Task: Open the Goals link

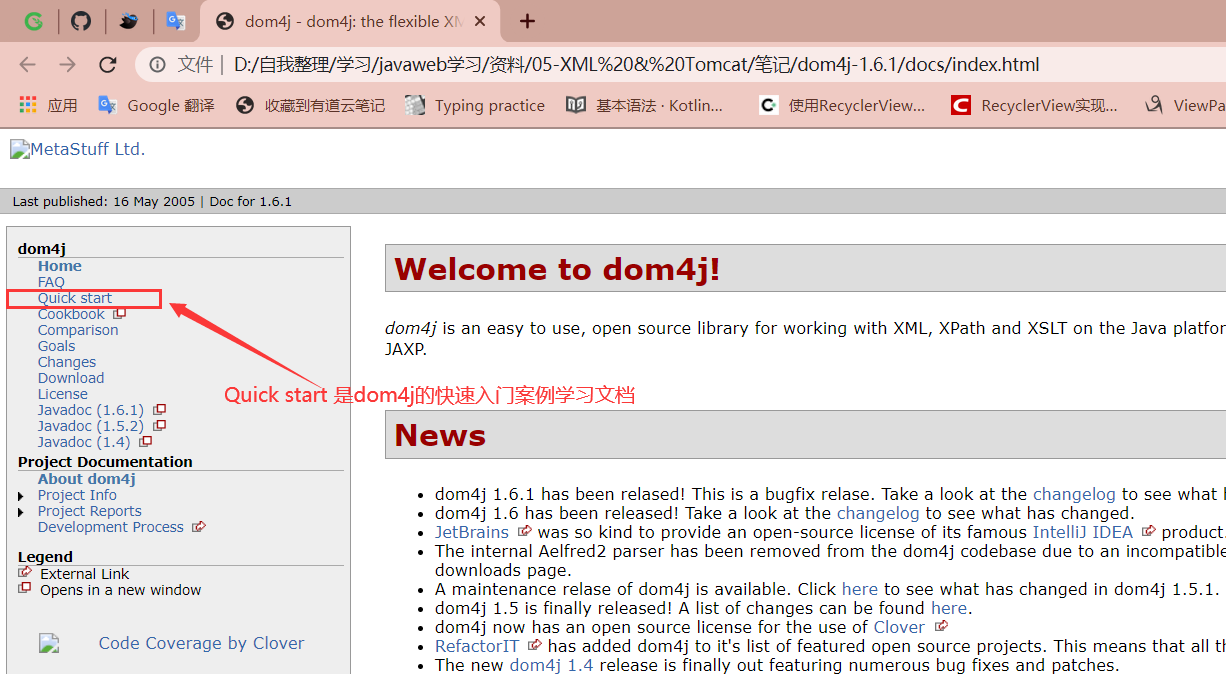Action: (x=57, y=346)
